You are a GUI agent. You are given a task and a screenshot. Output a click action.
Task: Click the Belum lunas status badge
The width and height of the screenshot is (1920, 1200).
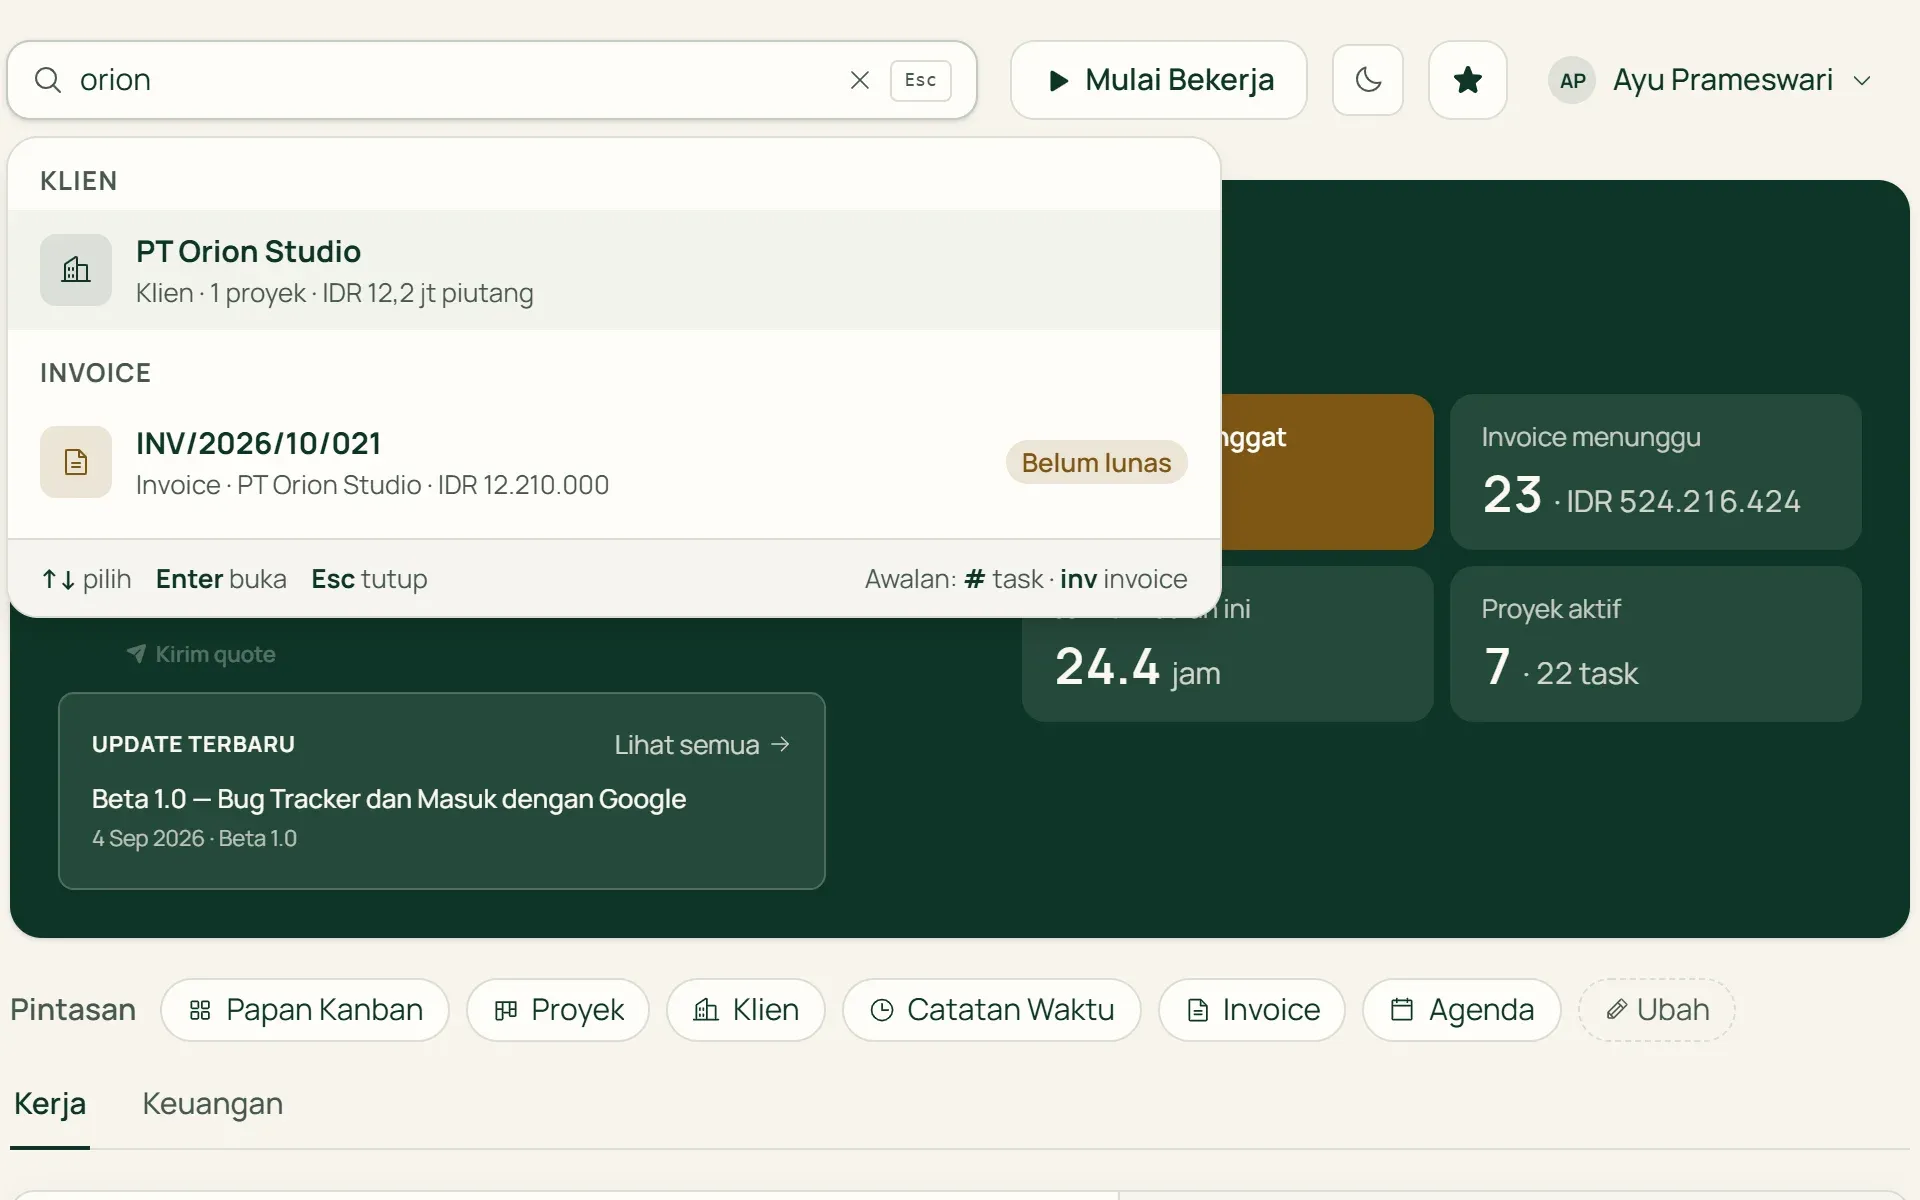point(1096,462)
